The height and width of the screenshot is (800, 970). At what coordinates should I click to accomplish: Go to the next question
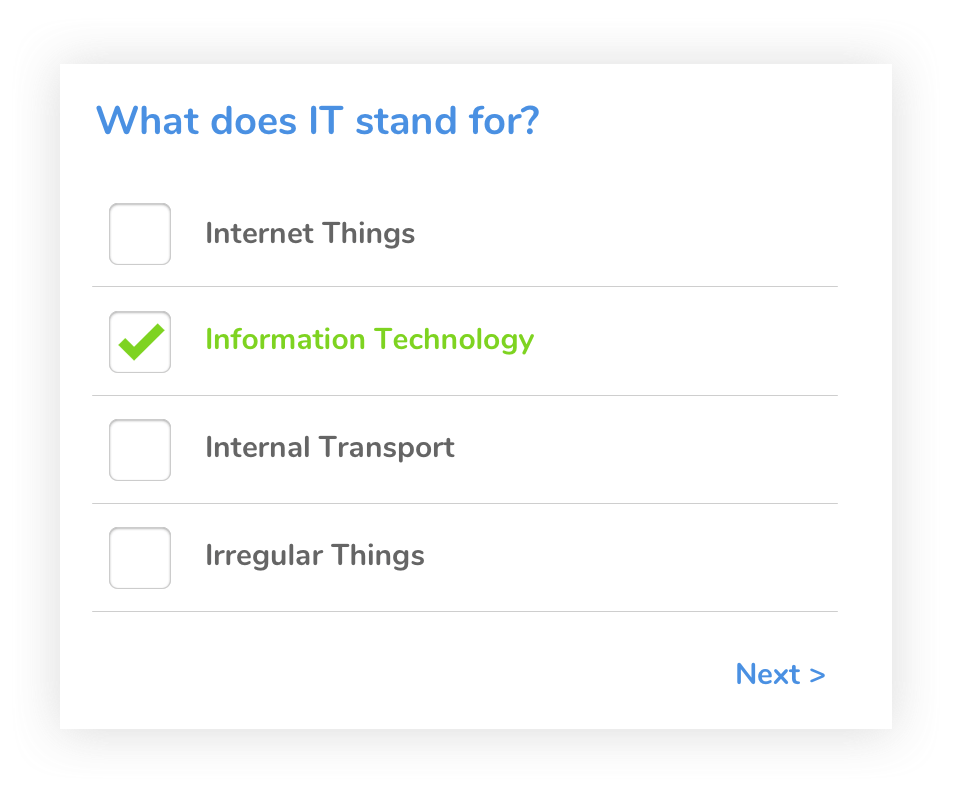(780, 674)
